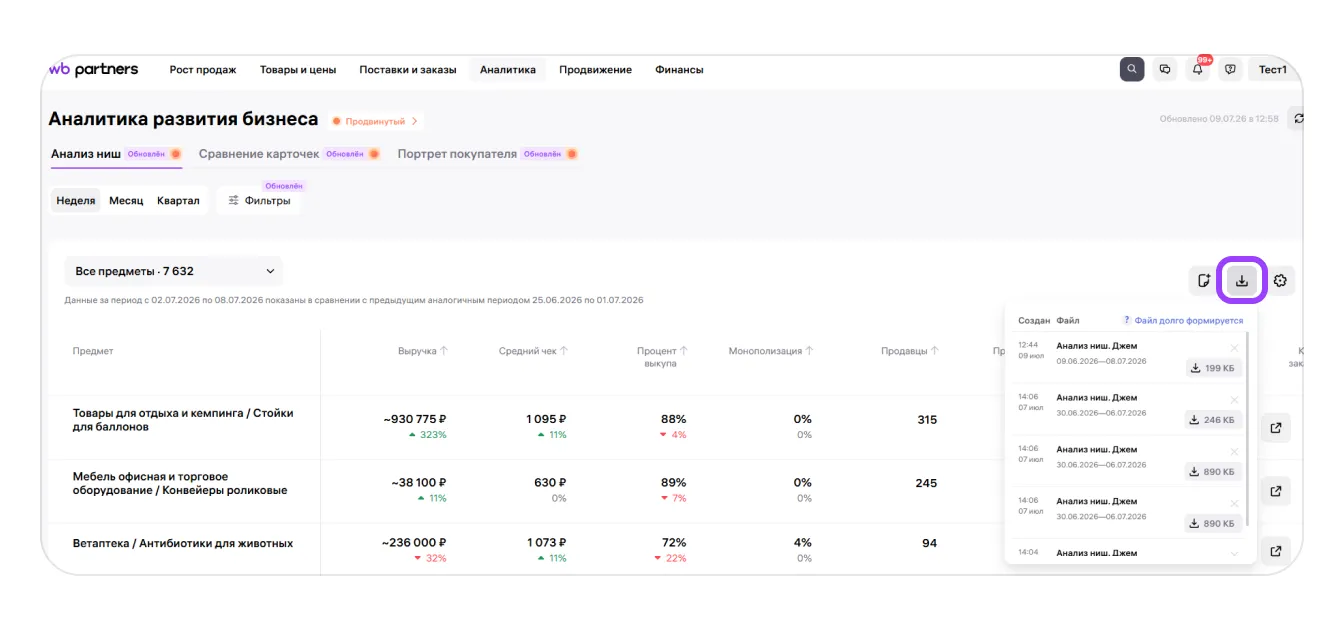Viewport: 1344px width, 630px height.
Task: Refresh data with the reload icon
Action: (x=1298, y=118)
